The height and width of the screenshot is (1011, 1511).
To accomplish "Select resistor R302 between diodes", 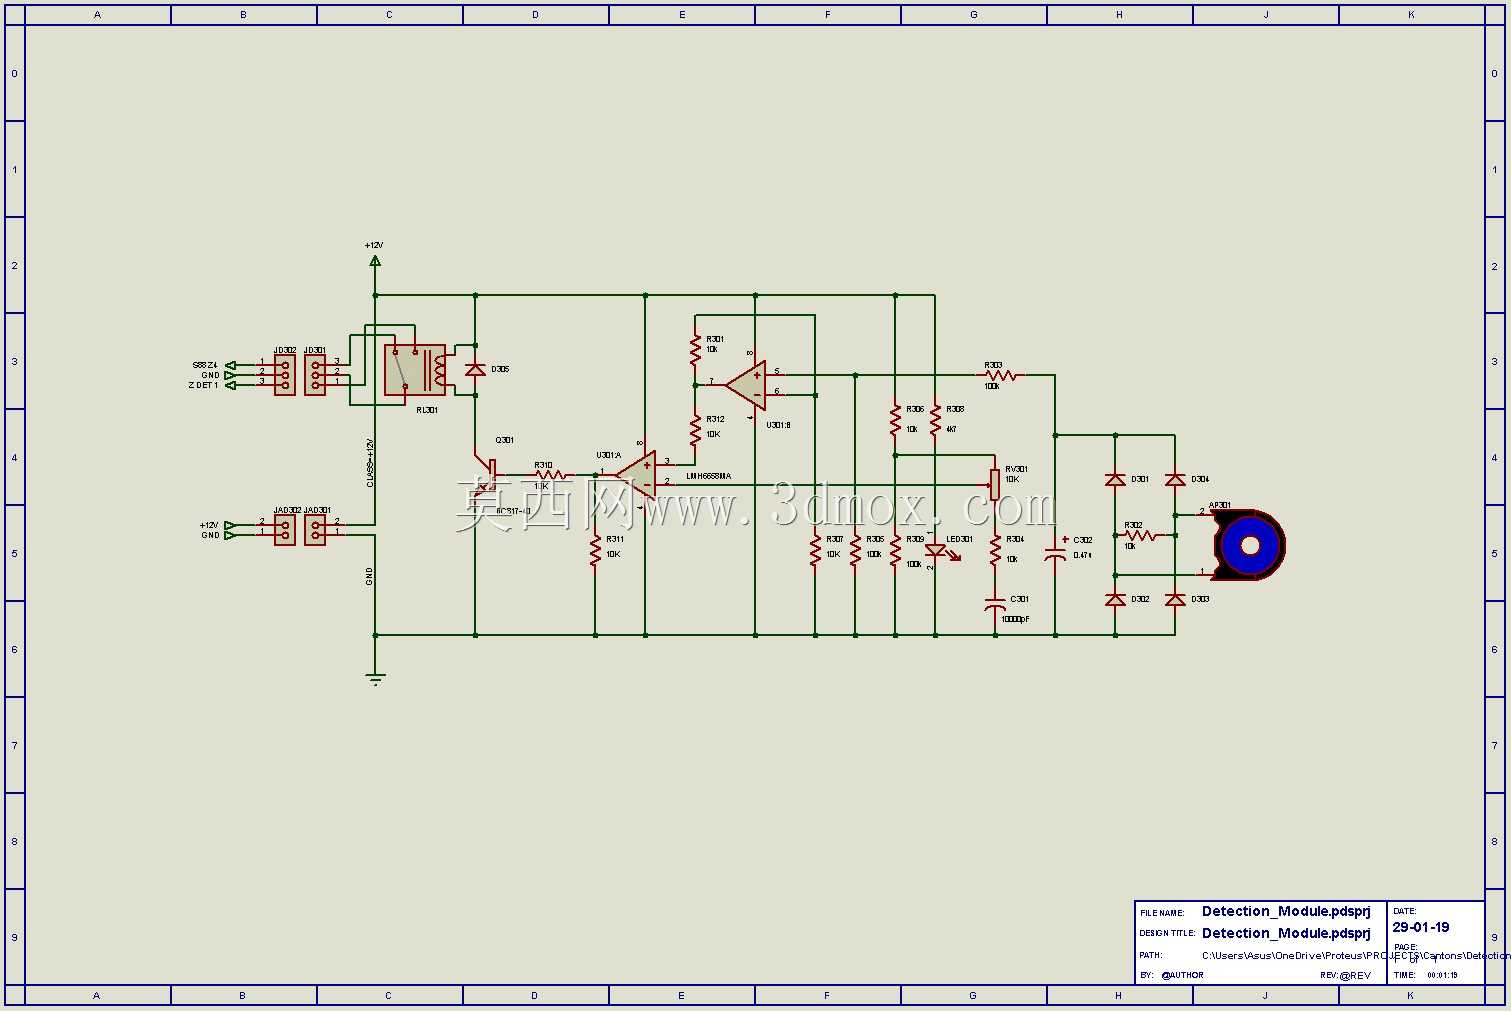I will click(x=1141, y=535).
